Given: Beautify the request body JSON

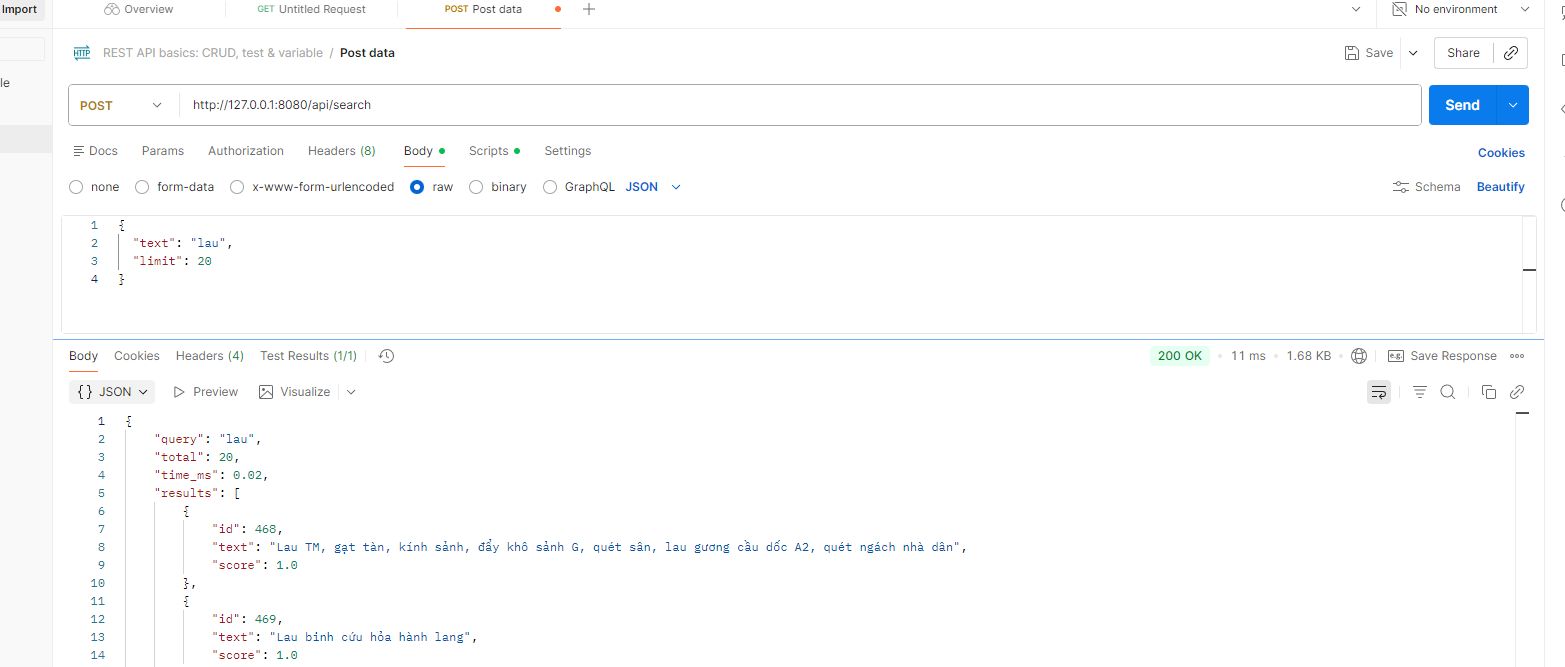Looking at the screenshot, I should click(x=1500, y=186).
